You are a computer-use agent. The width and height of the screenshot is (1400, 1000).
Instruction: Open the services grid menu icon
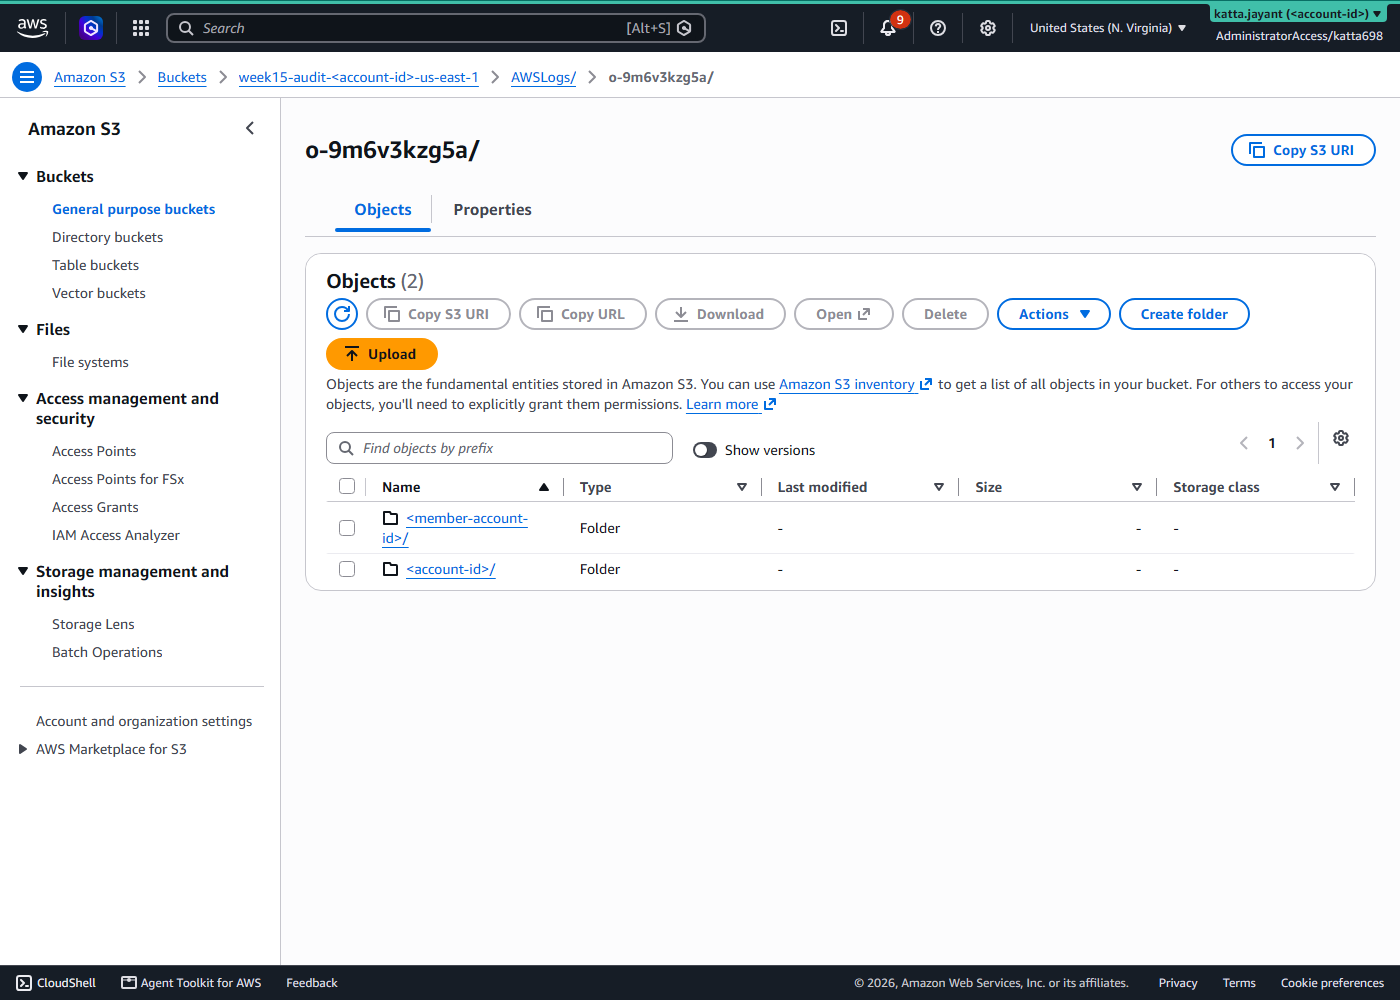coord(141,28)
